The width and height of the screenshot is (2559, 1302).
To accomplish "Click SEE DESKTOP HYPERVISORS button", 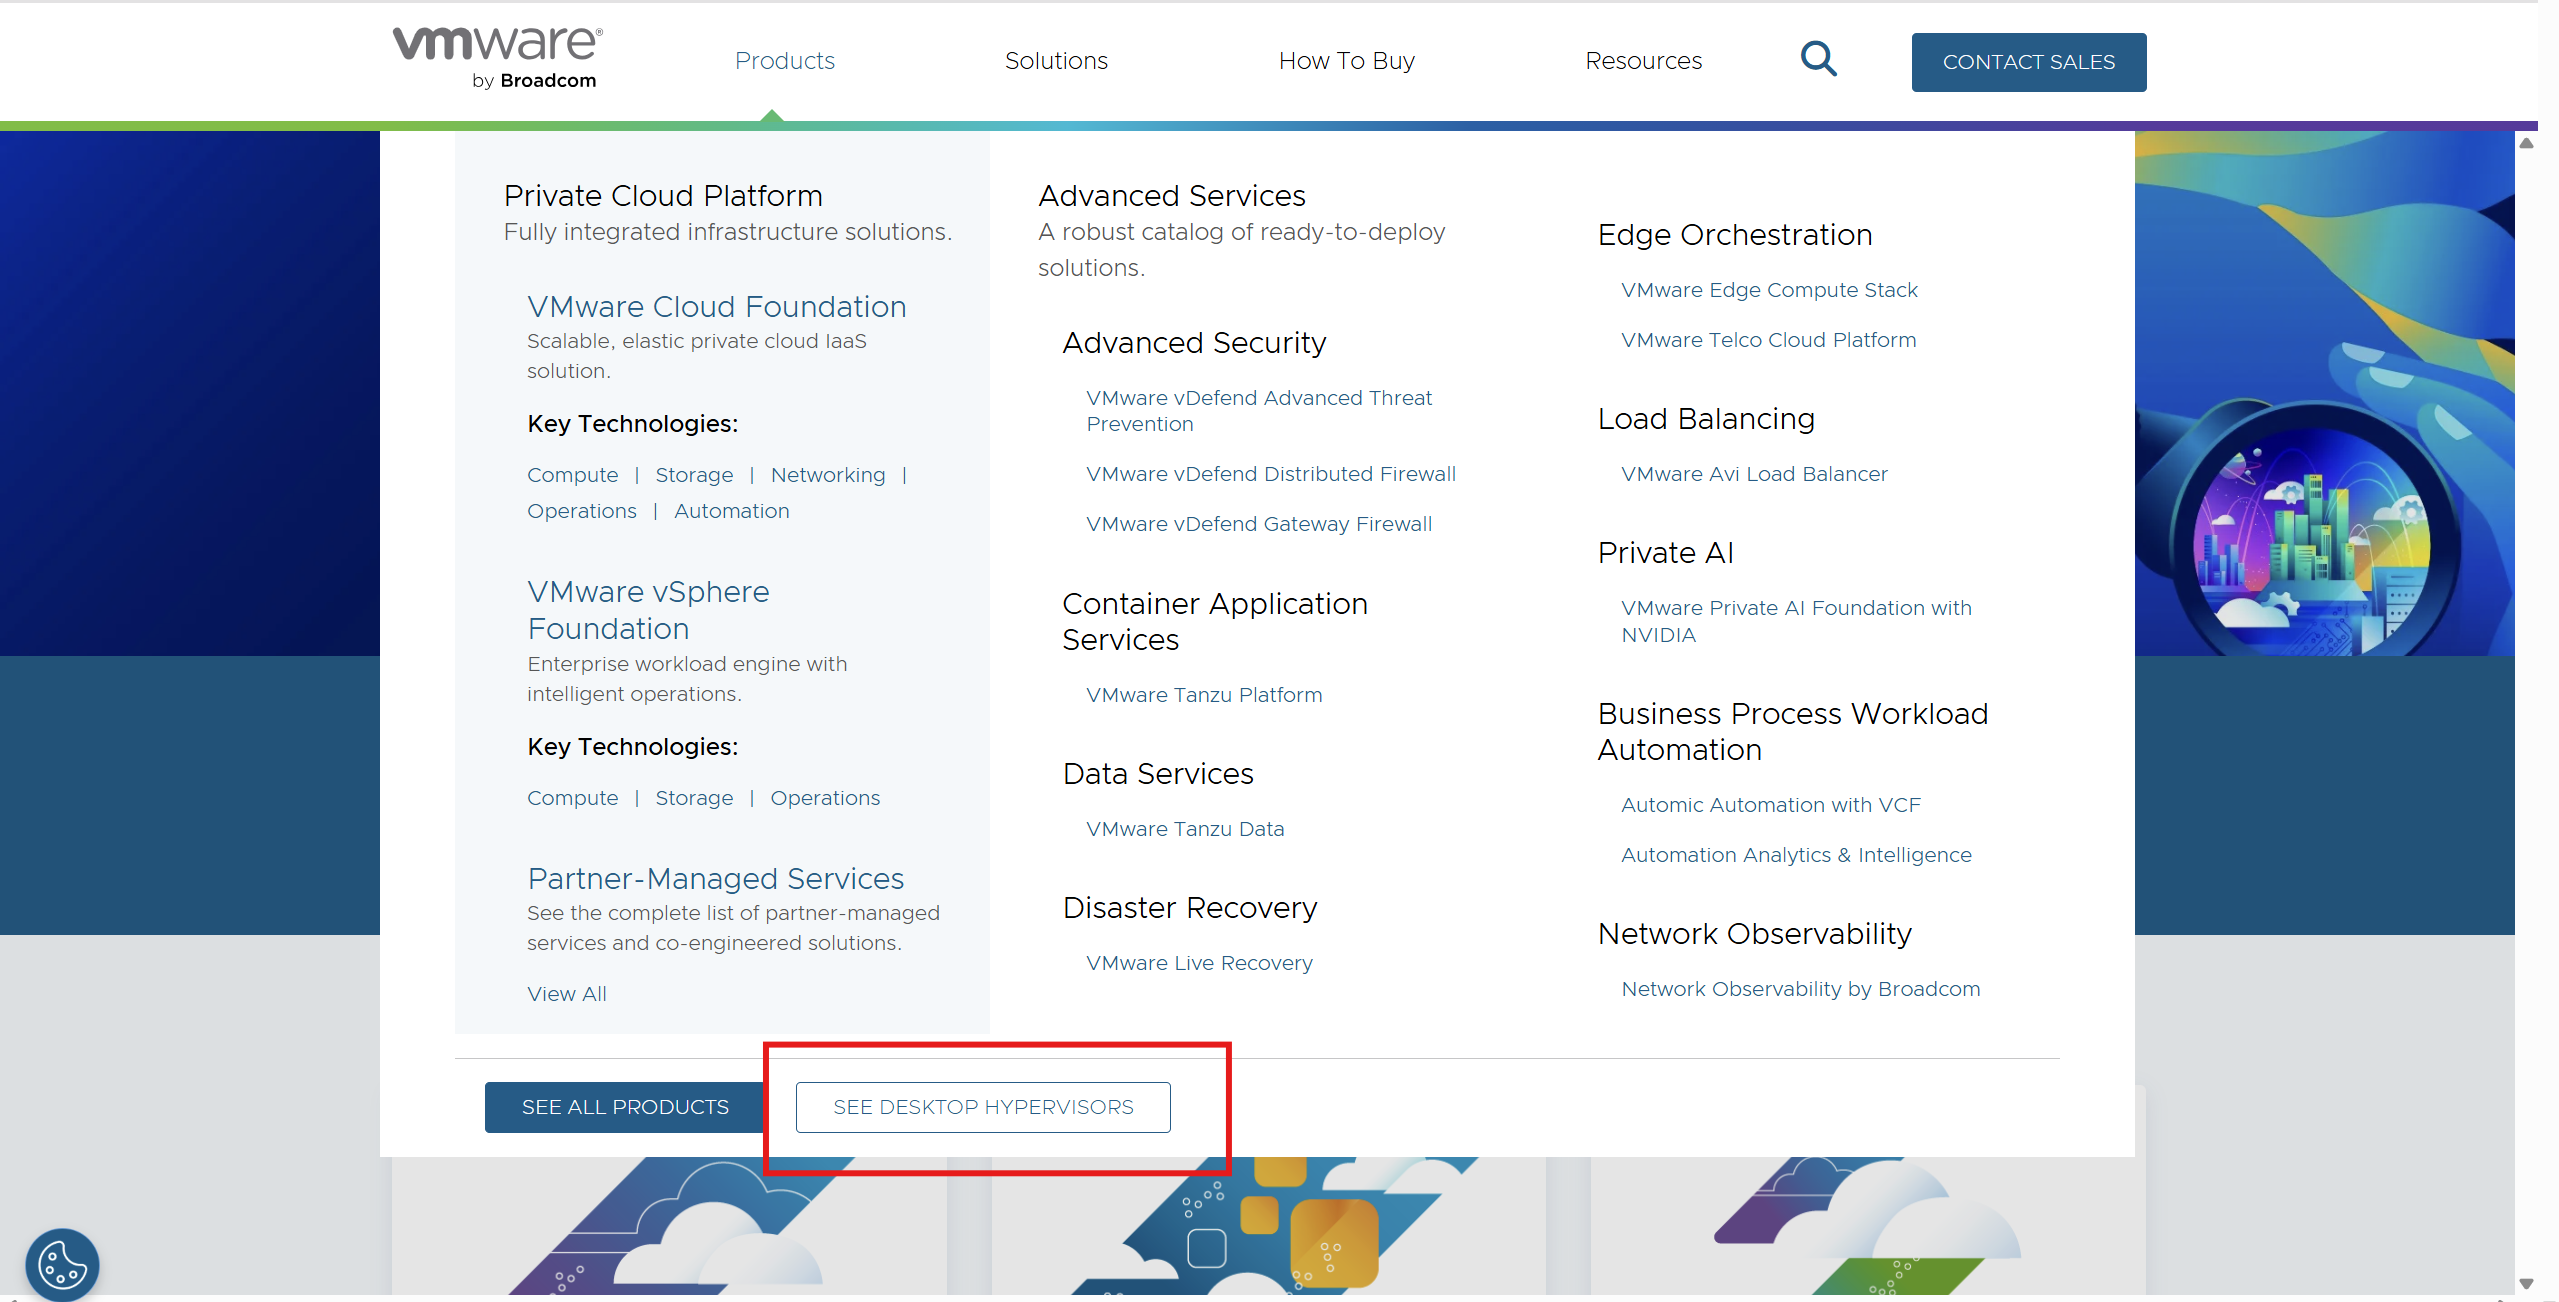I will point(983,1107).
